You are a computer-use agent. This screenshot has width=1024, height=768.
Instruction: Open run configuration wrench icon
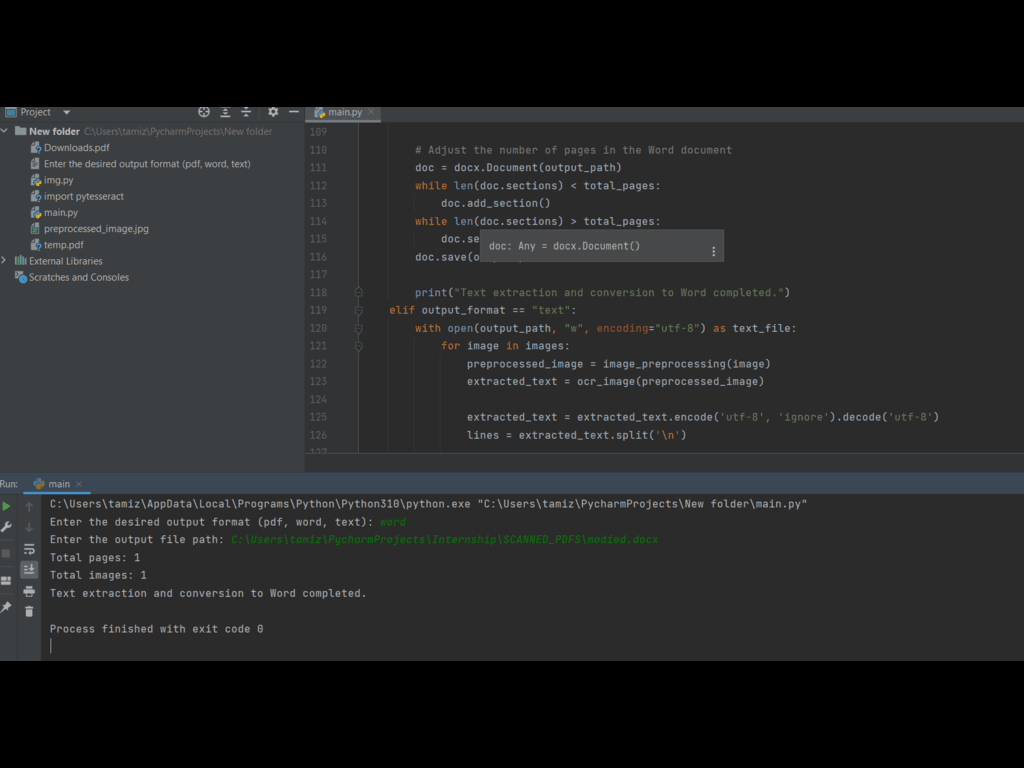[7, 527]
